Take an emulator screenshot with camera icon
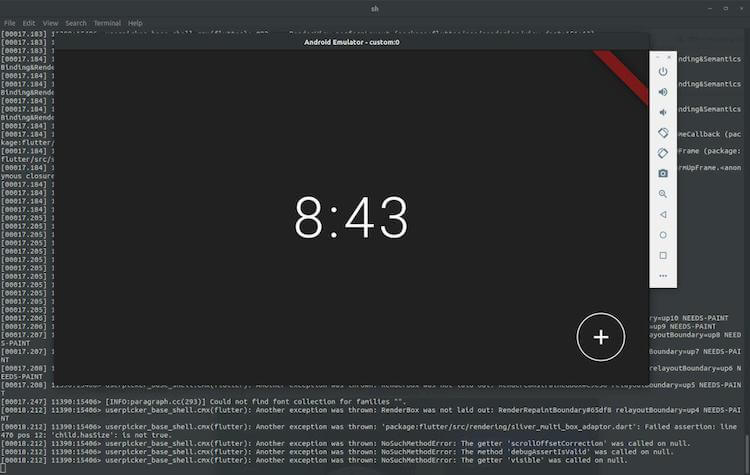 click(662, 173)
